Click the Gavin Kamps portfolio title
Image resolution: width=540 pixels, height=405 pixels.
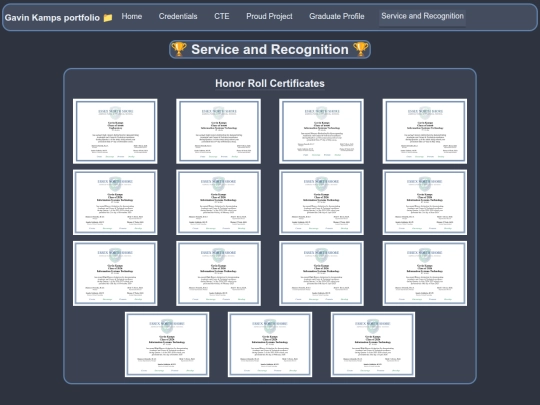click(x=52, y=18)
